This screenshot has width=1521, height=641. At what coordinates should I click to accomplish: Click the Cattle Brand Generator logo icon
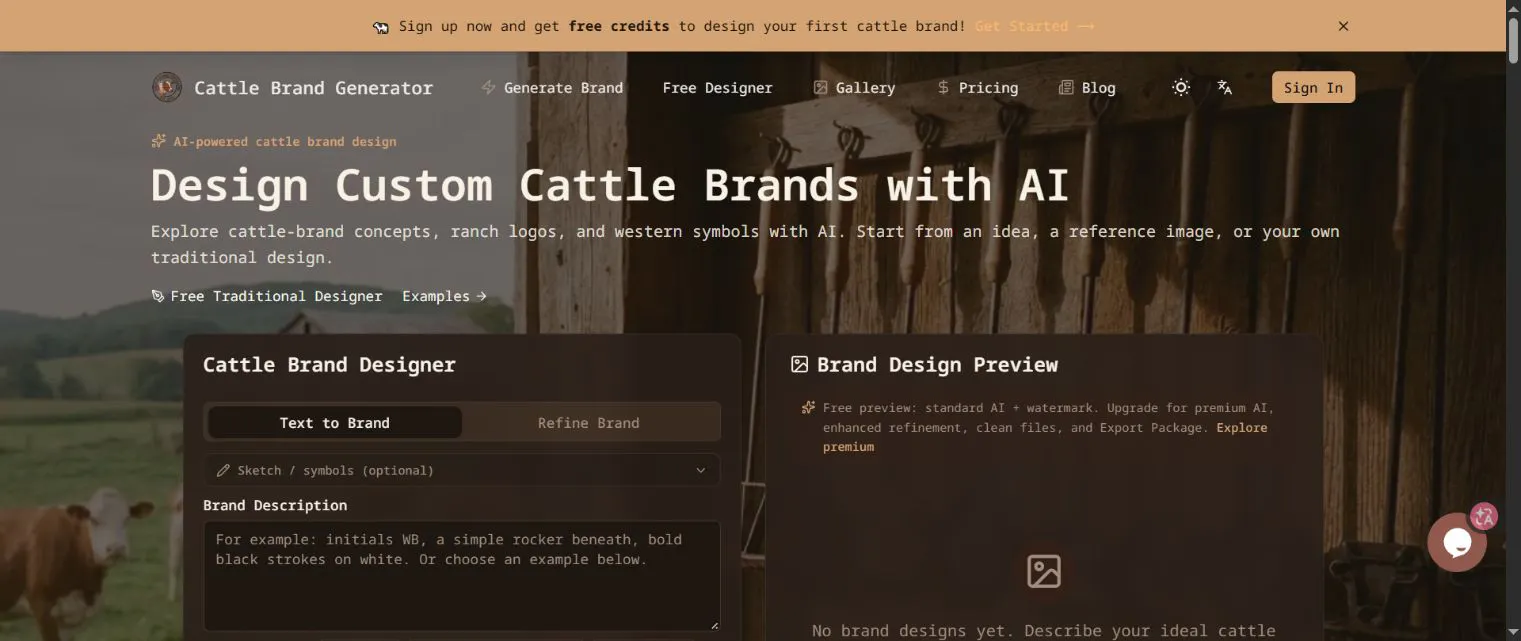[167, 87]
